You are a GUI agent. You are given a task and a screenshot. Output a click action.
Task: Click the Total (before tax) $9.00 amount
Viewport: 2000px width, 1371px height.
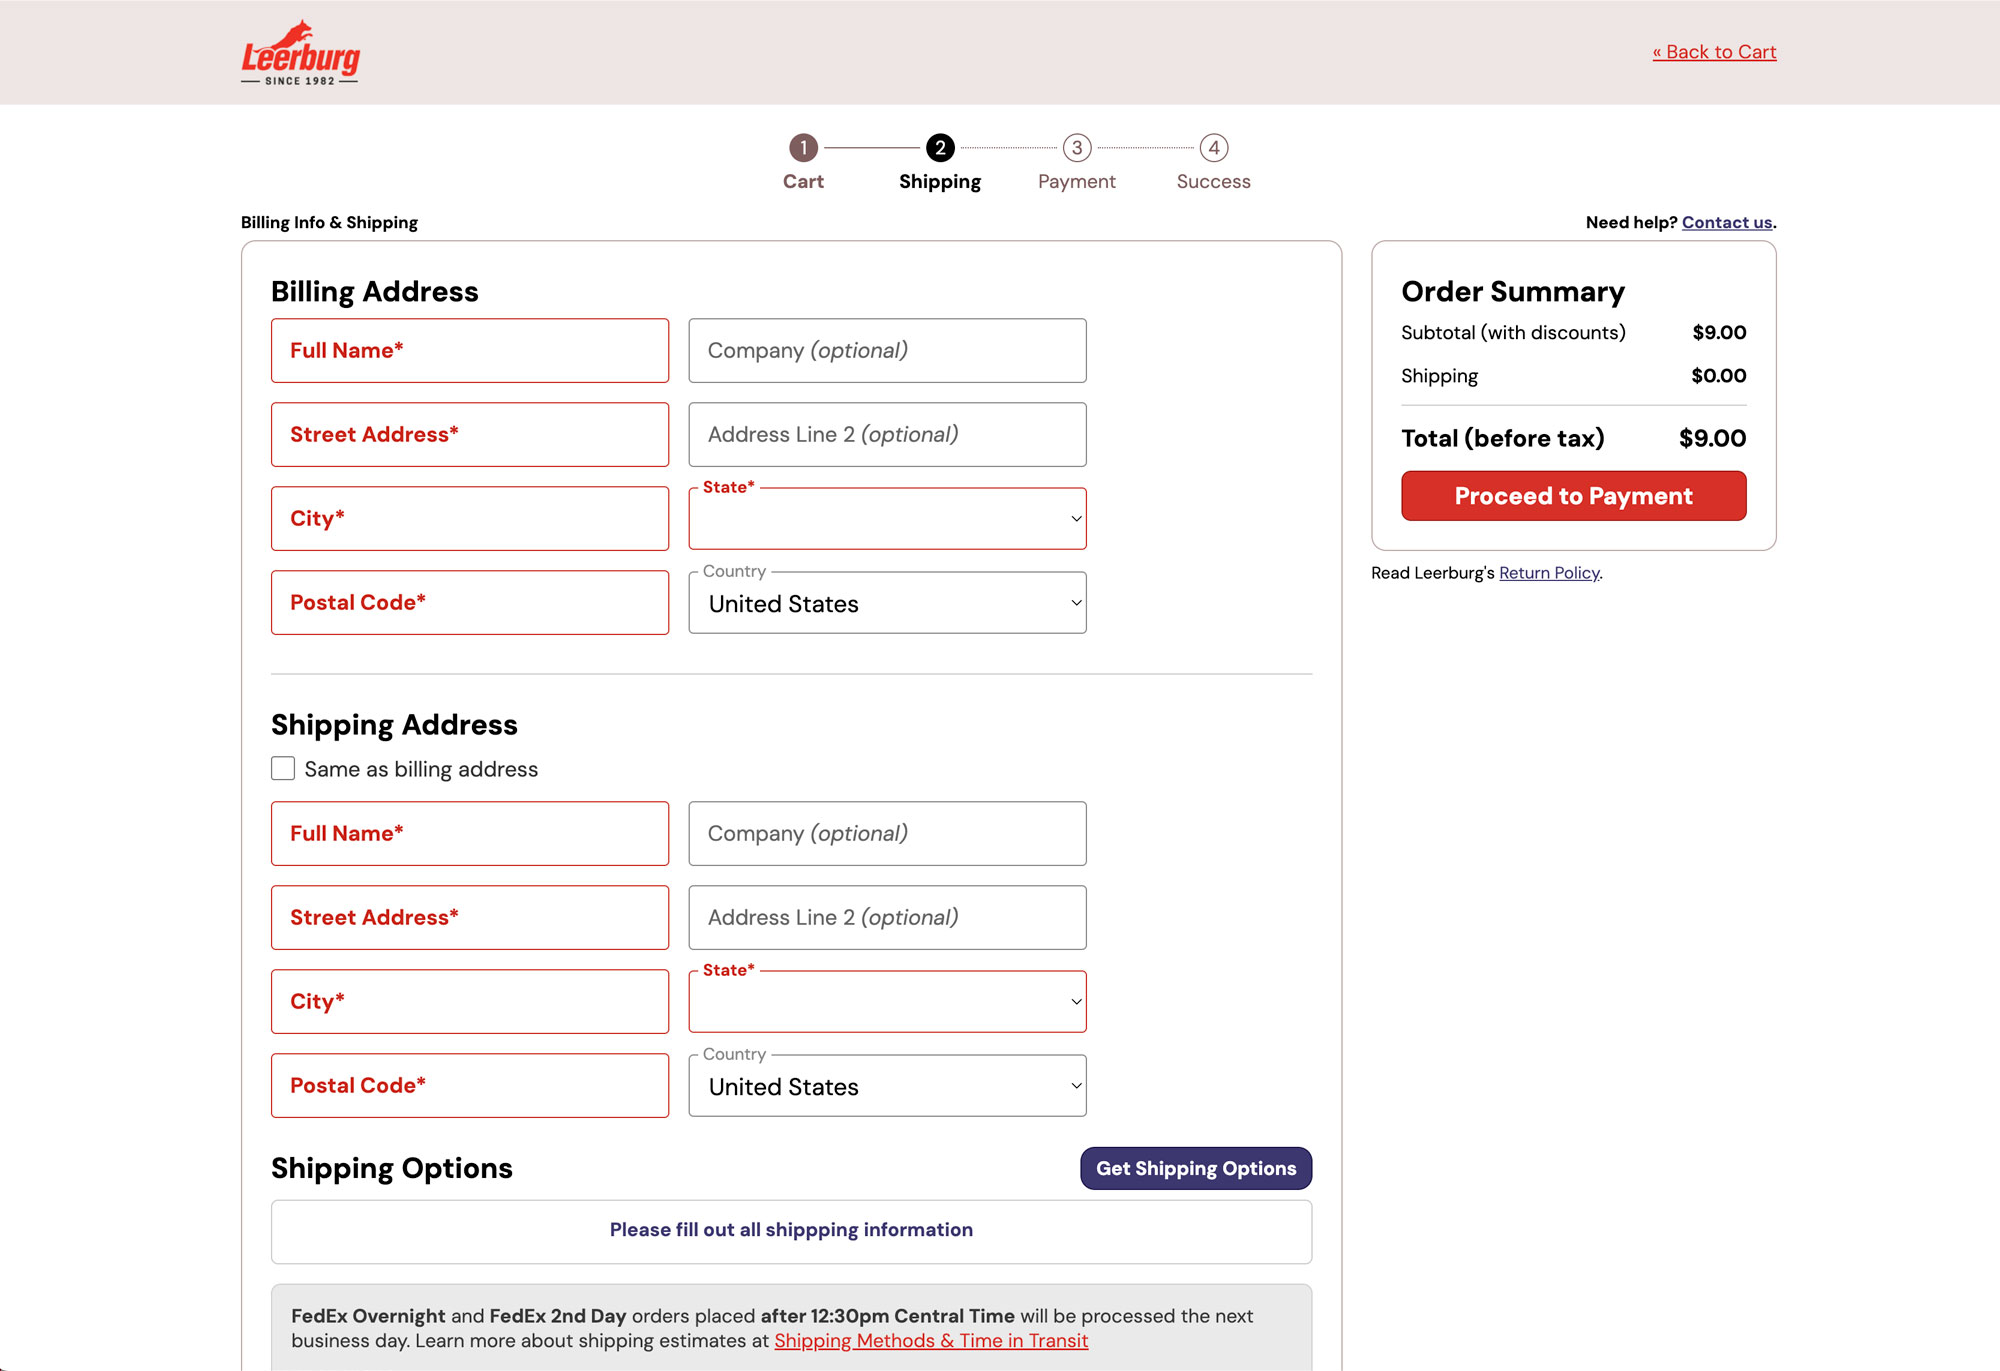1712,438
